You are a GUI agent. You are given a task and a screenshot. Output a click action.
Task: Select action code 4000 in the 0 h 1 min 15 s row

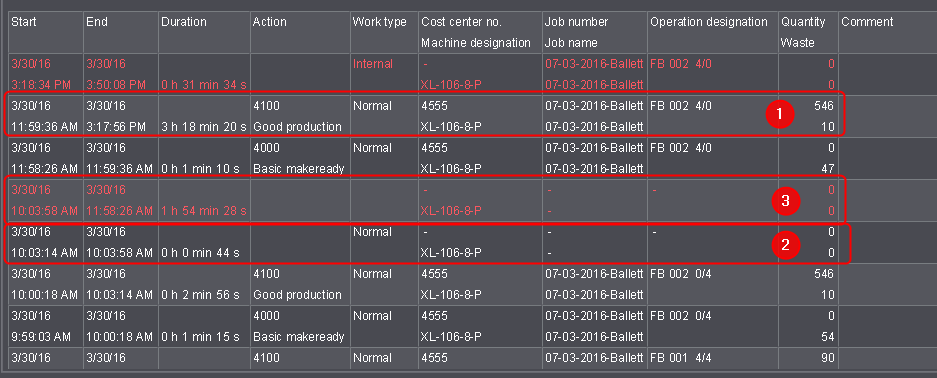(x=266, y=316)
